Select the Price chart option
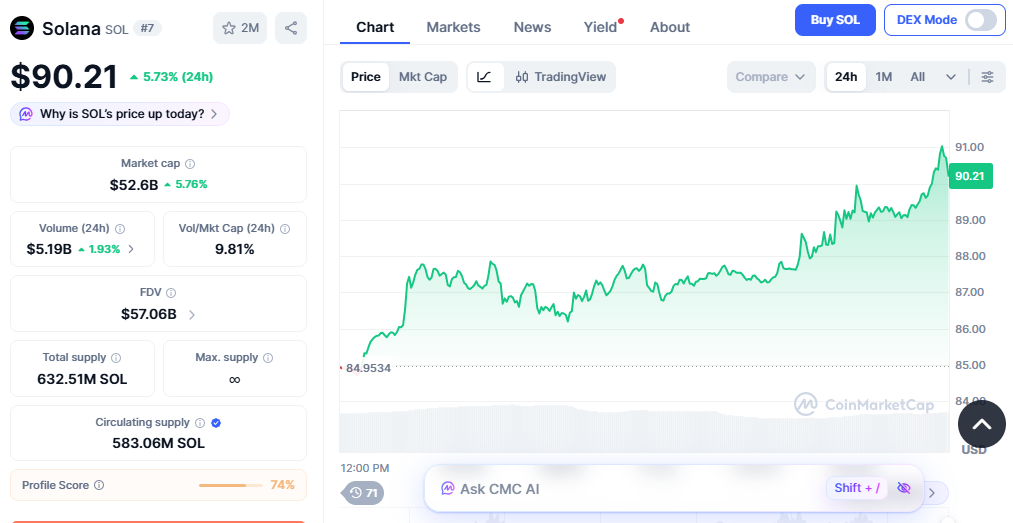Viewport: 1013px width, 523px height. tap(366, 77)
